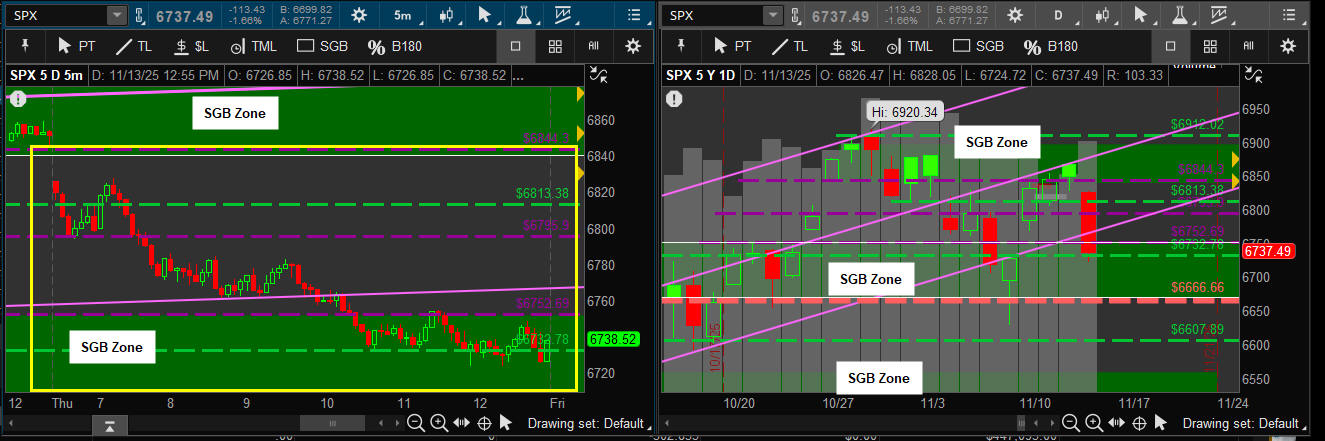Open chart style candlestick menu in left chart
Image resolution: width=1325 pixels, height=441 pixels.
[x=446, y=15]
